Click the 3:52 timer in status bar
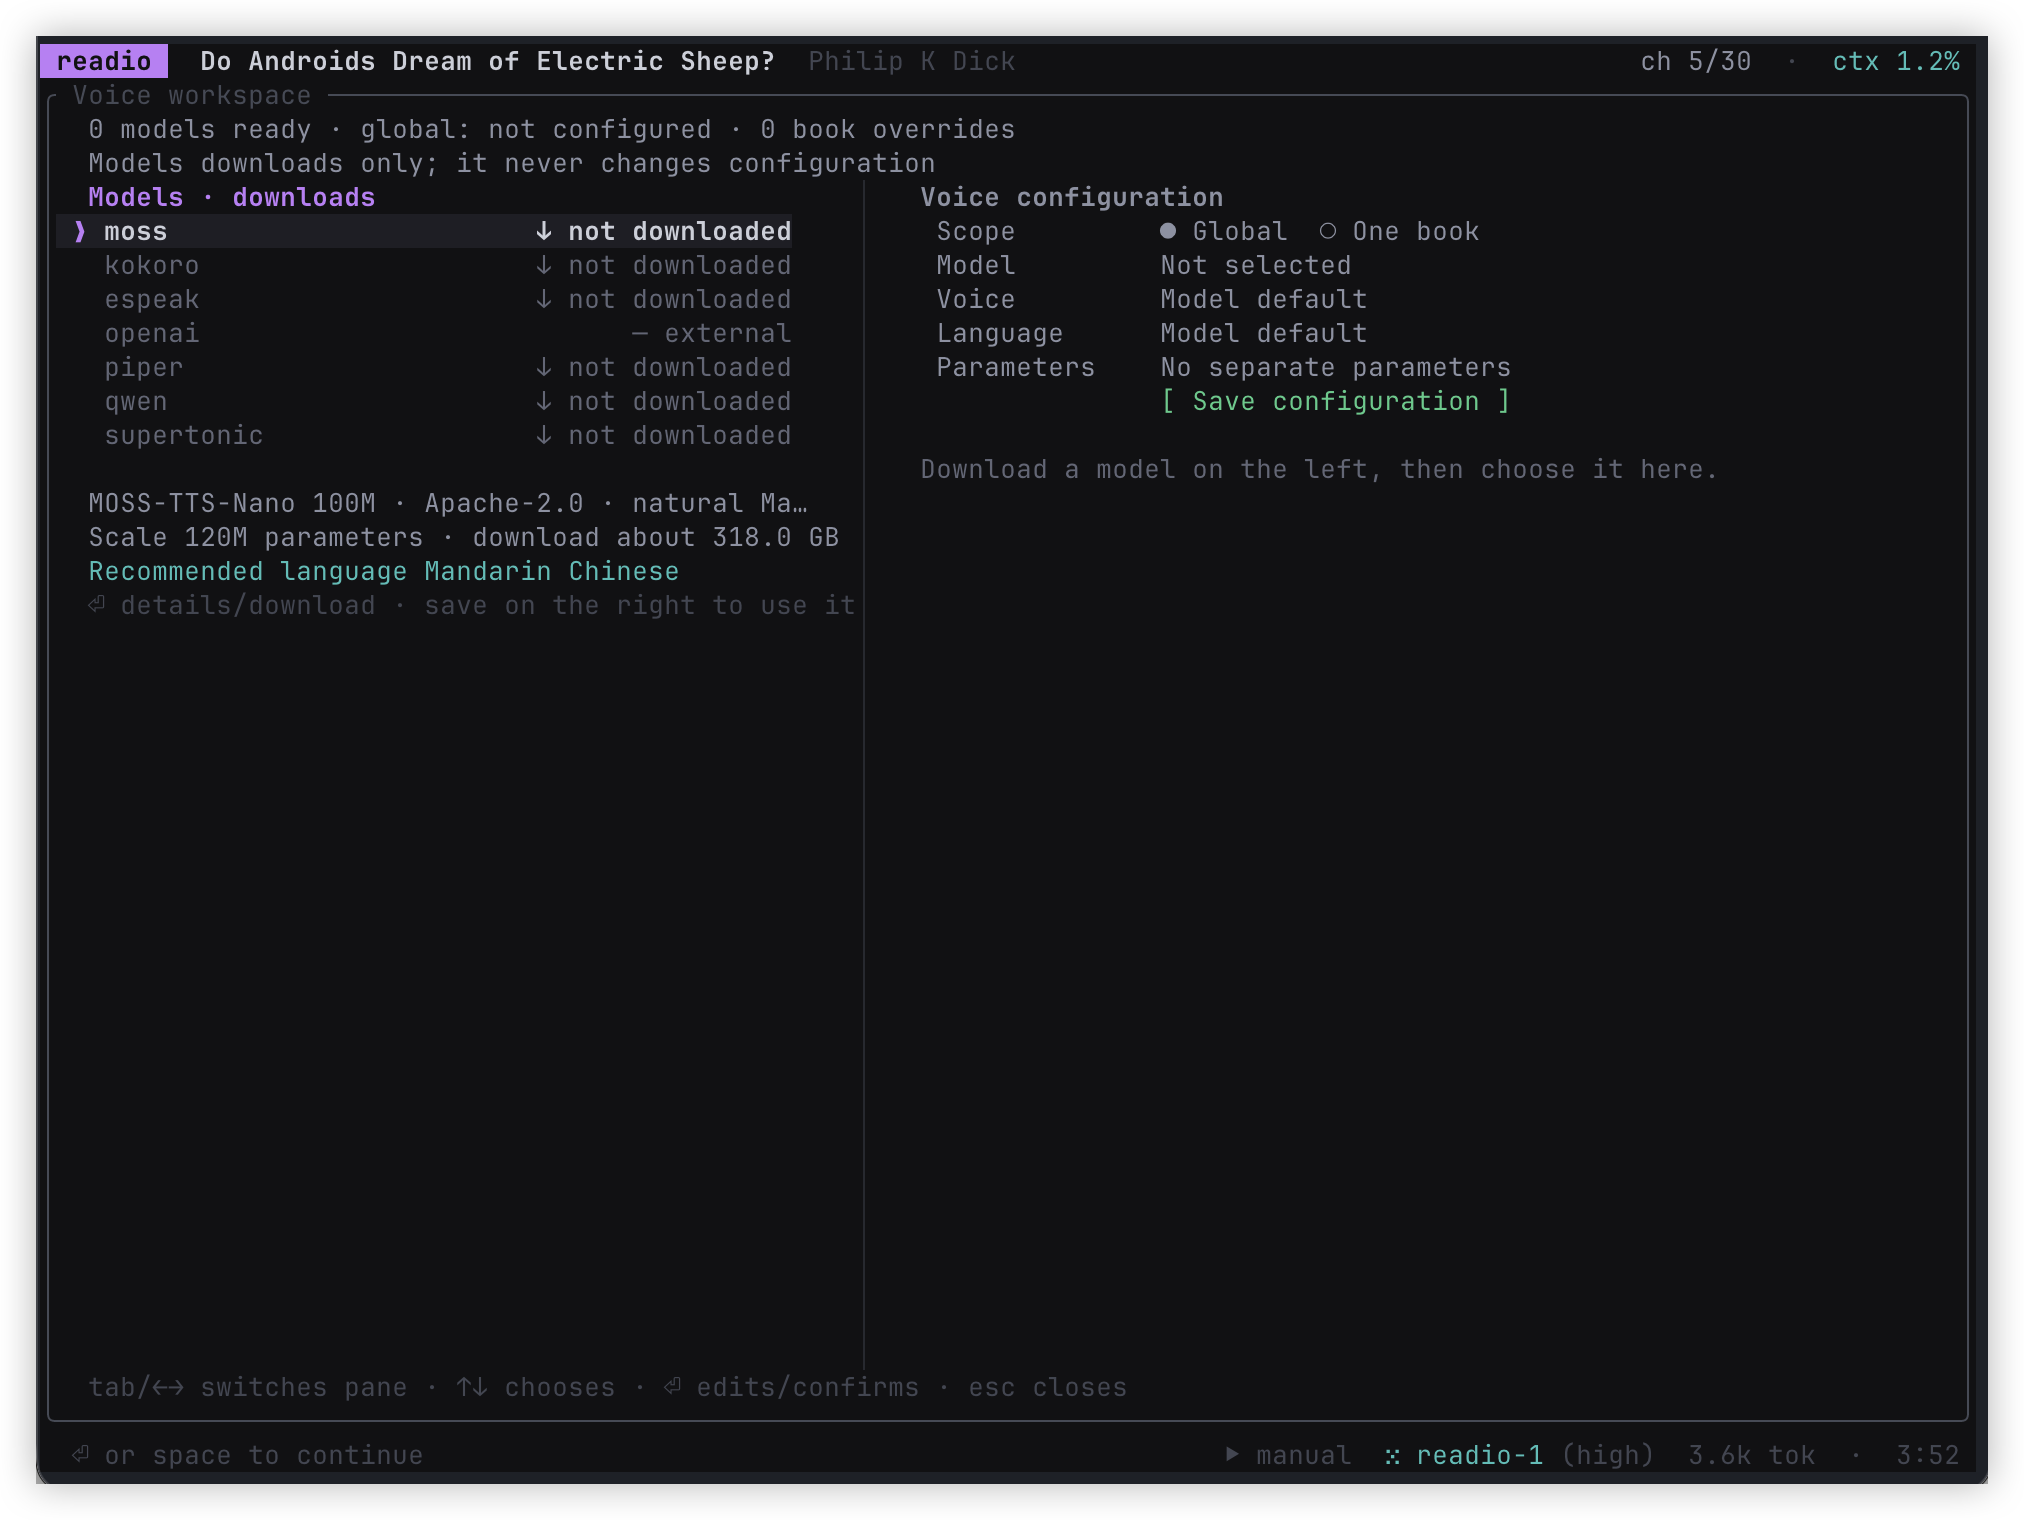 click(x=1927, y=1455)
